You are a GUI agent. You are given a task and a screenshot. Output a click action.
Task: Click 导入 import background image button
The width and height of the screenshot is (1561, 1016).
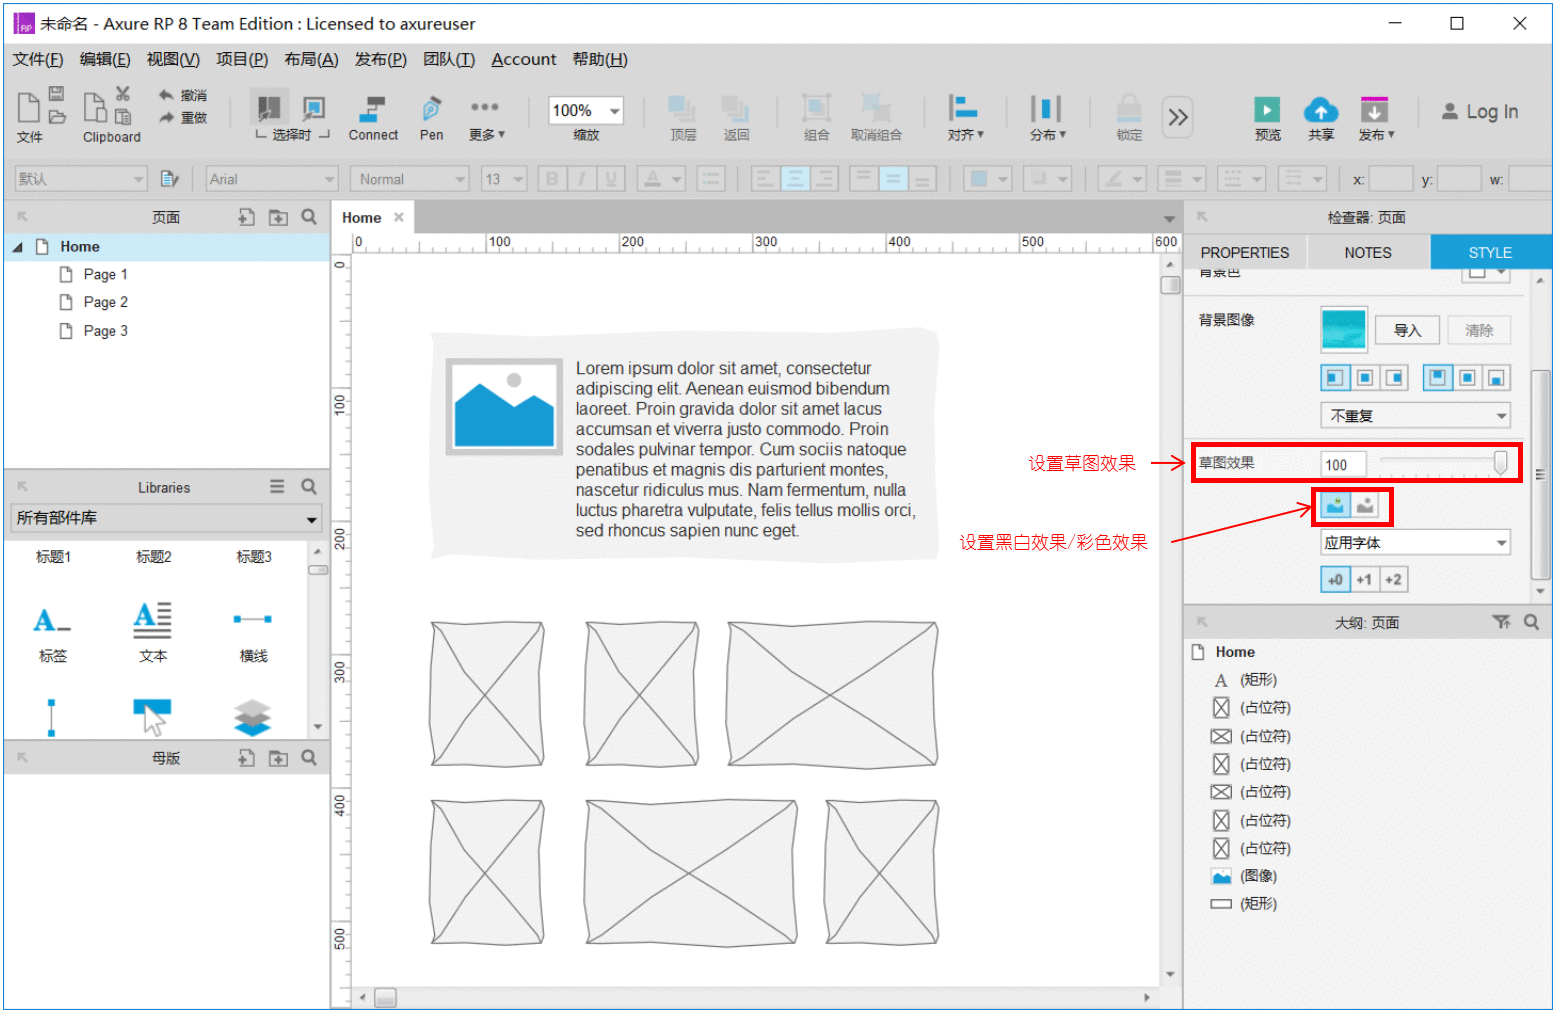(x=1407, y=330)
